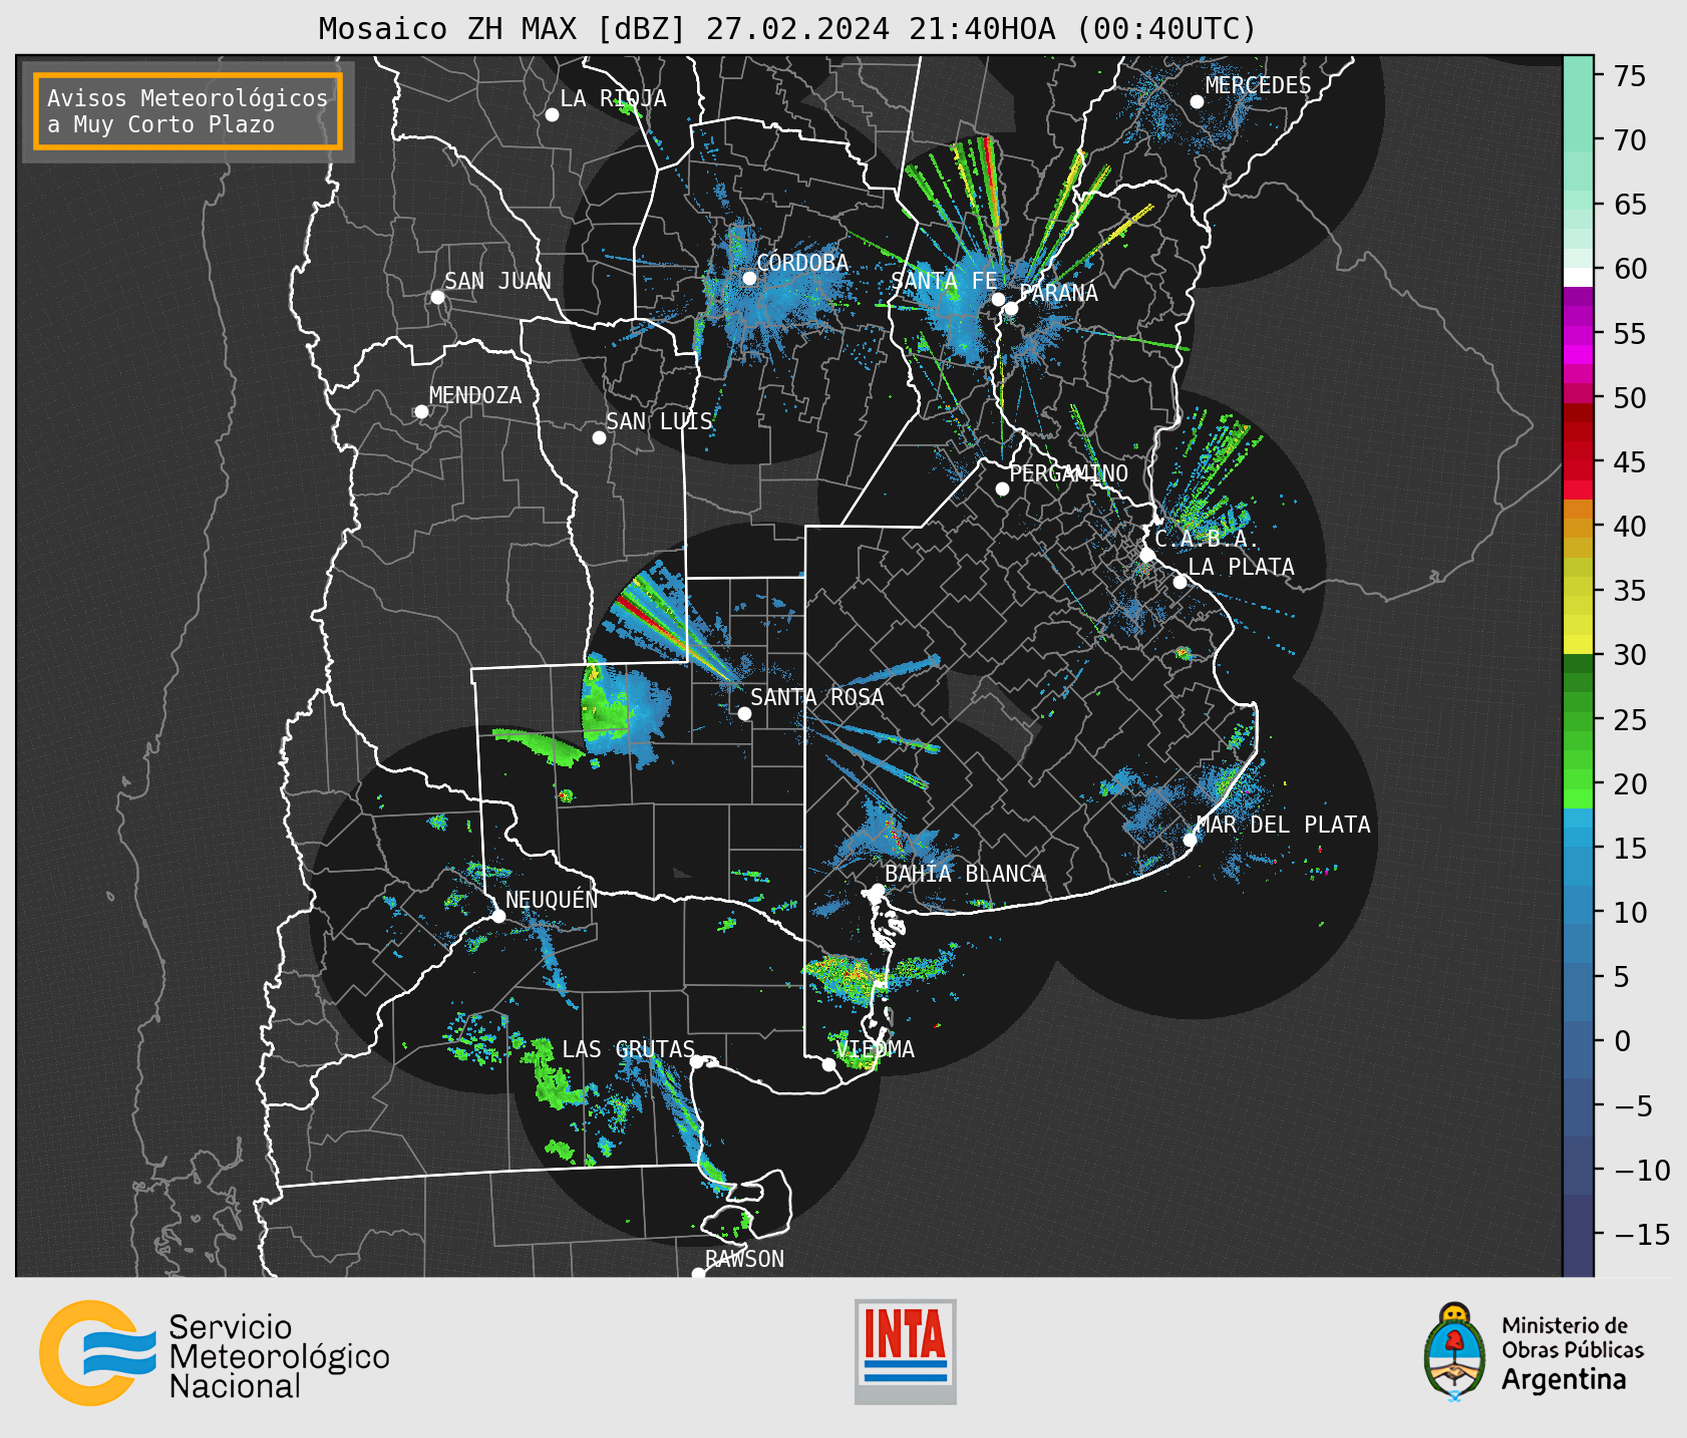Click the La Rioja city marker dot
The image size is (1687, 1438).
(x=552, y=115)
